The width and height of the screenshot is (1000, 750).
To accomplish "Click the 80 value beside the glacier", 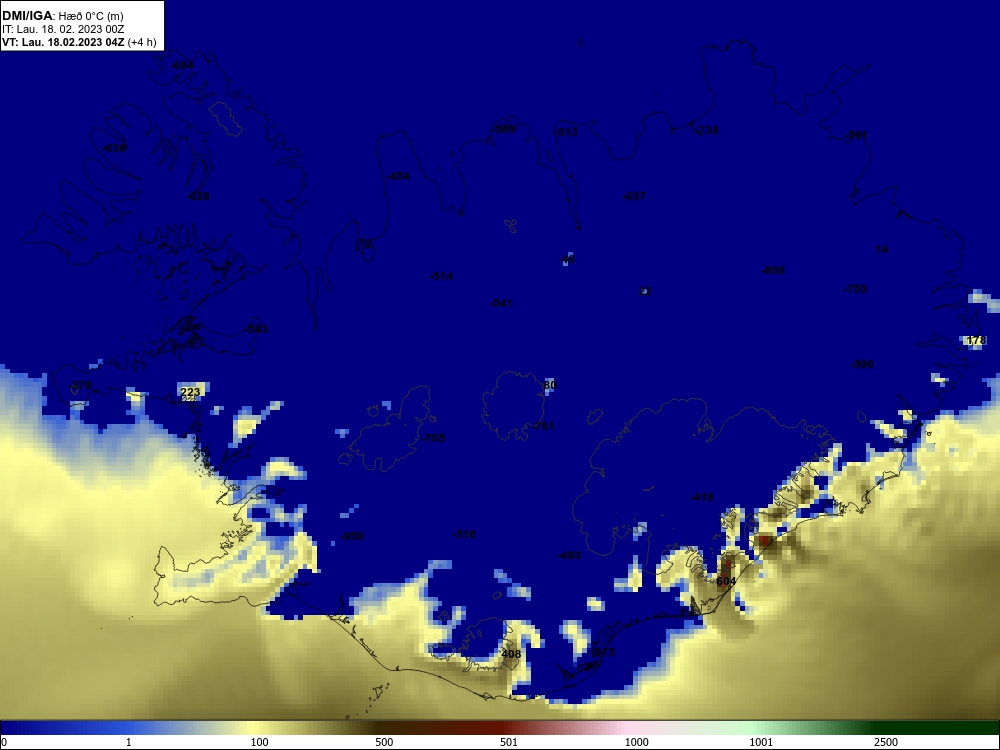I will point(550,385).
